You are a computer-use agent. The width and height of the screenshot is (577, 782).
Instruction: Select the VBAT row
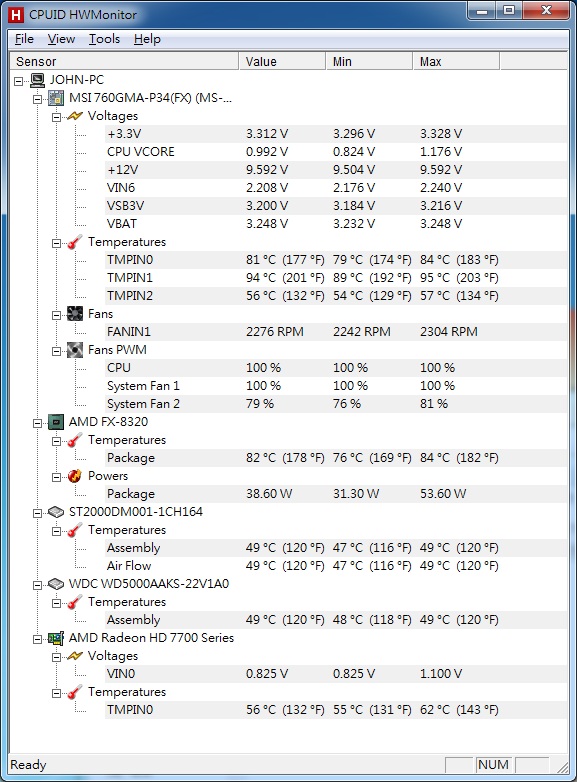point(336,223)
